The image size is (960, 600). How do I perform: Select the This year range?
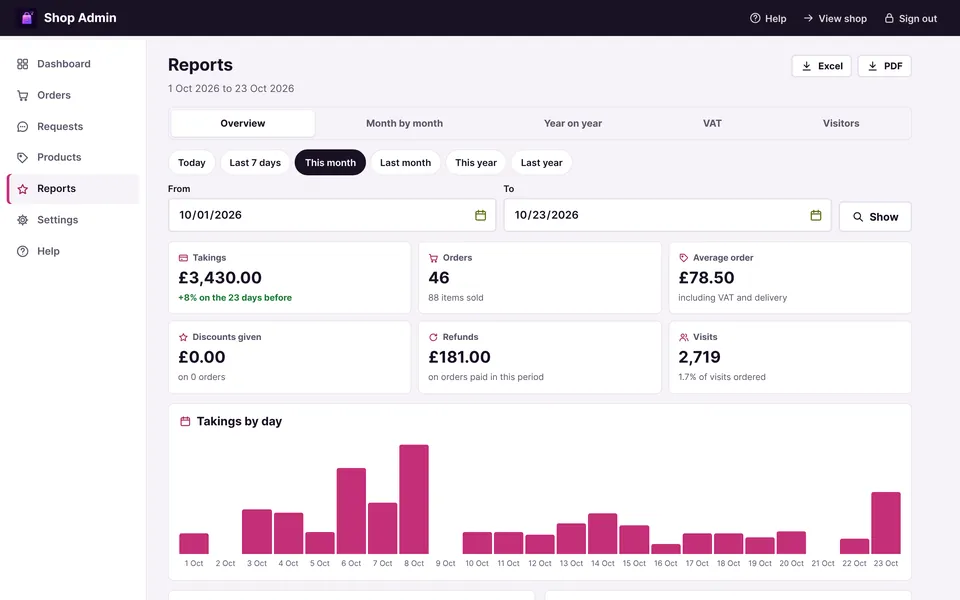coord(476,163)
